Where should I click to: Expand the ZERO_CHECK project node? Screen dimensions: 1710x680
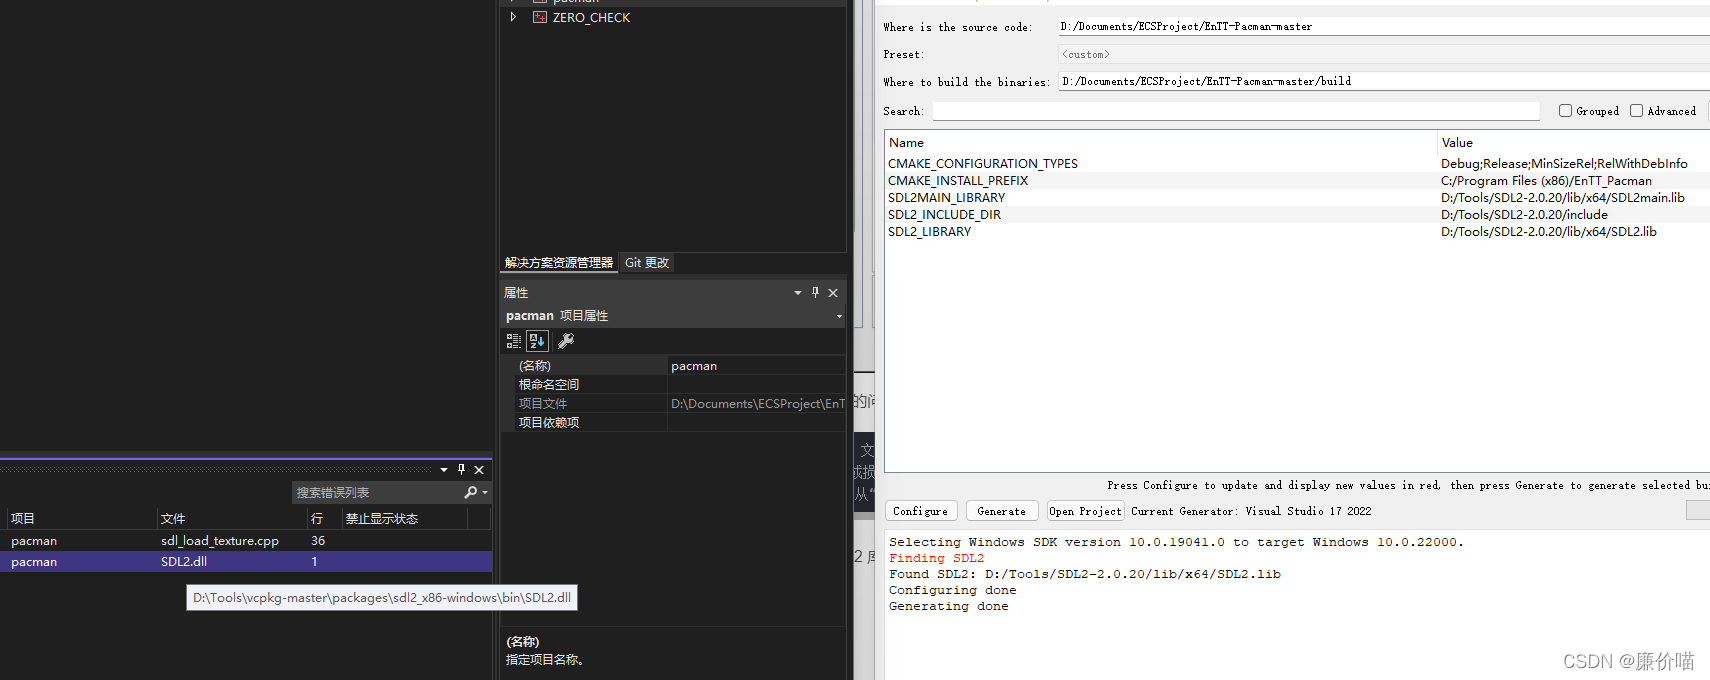[x=513, y=17]
